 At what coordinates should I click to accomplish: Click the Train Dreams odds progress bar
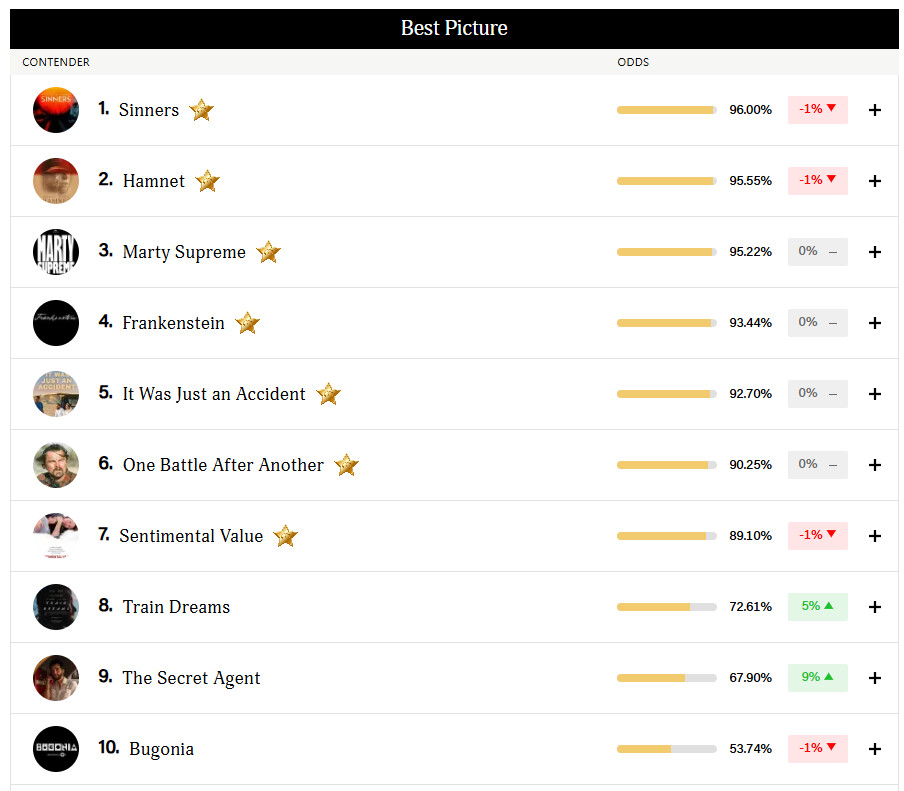(x=666, y=607)
